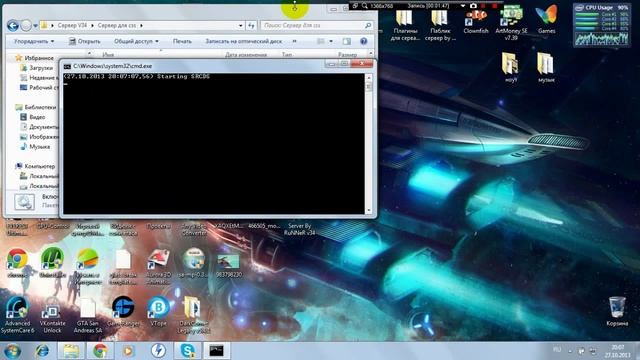The image size is (640, 360).
Task: Click the Сервер для css breadcrumb
Action: click(x=117, y=25)
